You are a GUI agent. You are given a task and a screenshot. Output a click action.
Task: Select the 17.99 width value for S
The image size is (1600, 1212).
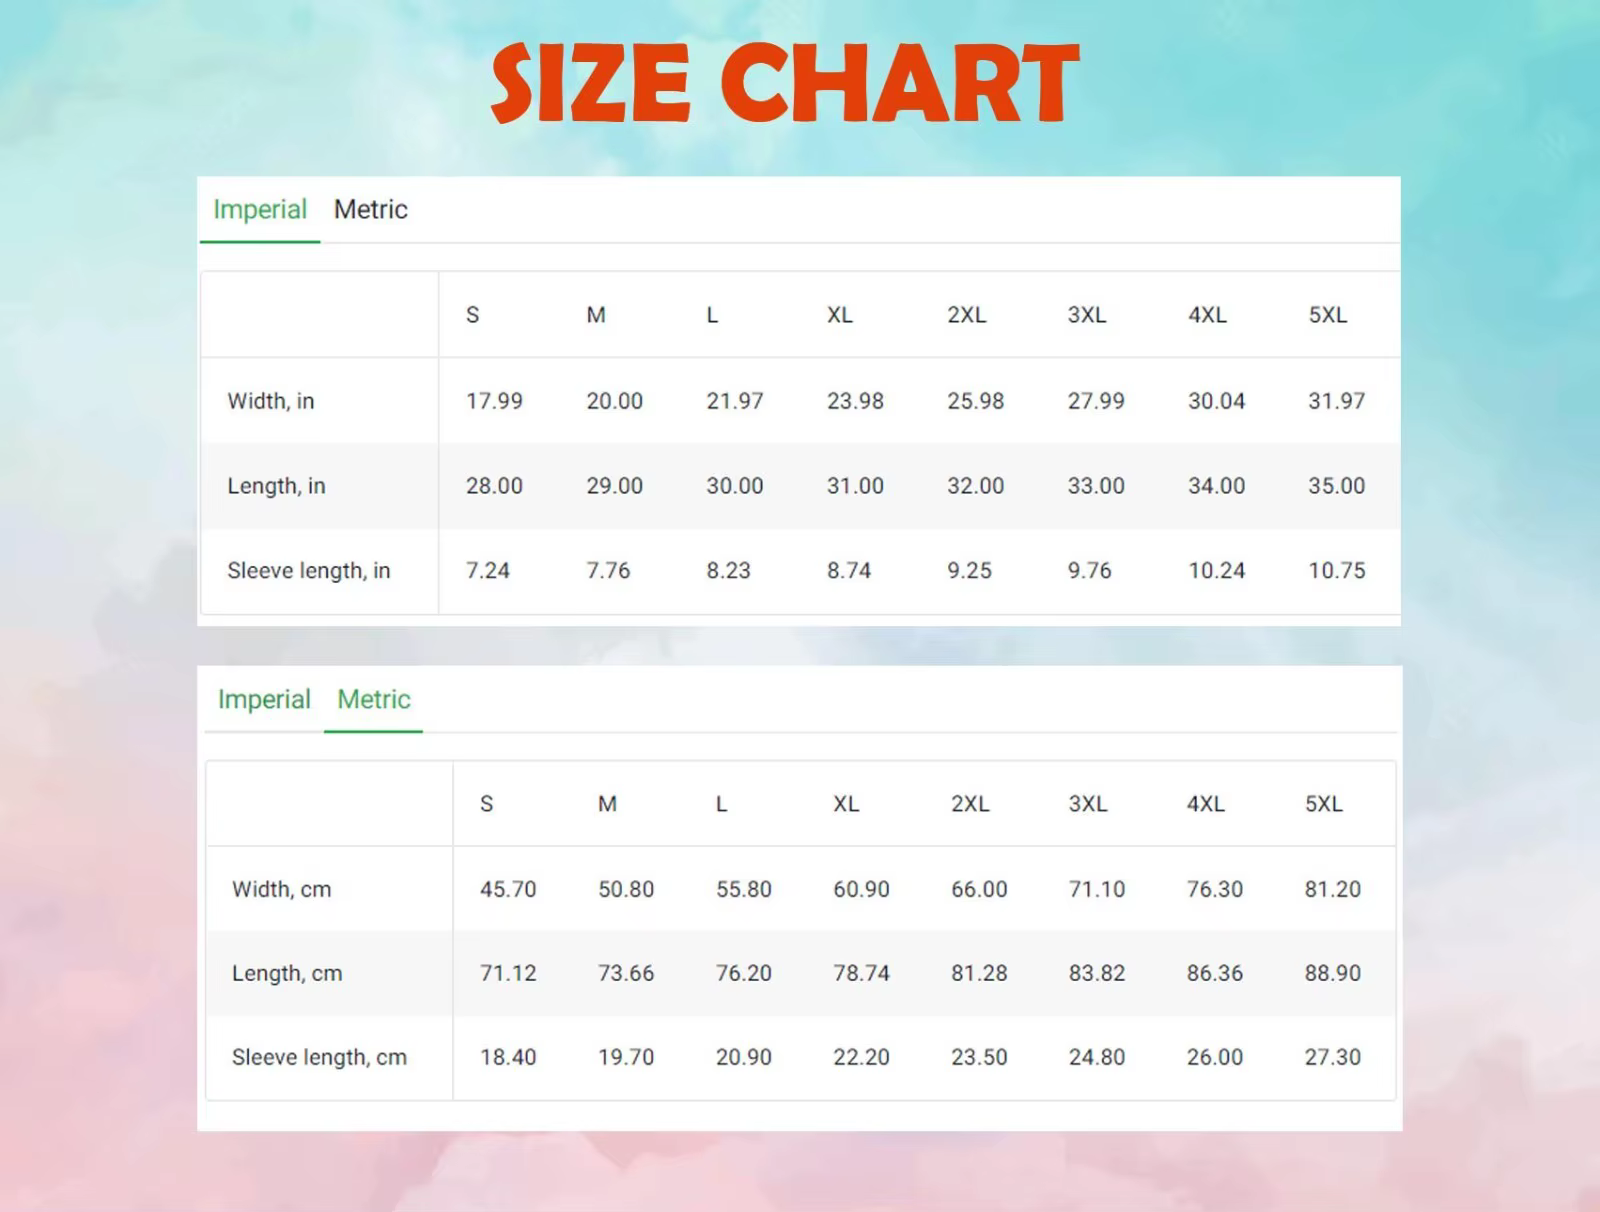(494, 401)
